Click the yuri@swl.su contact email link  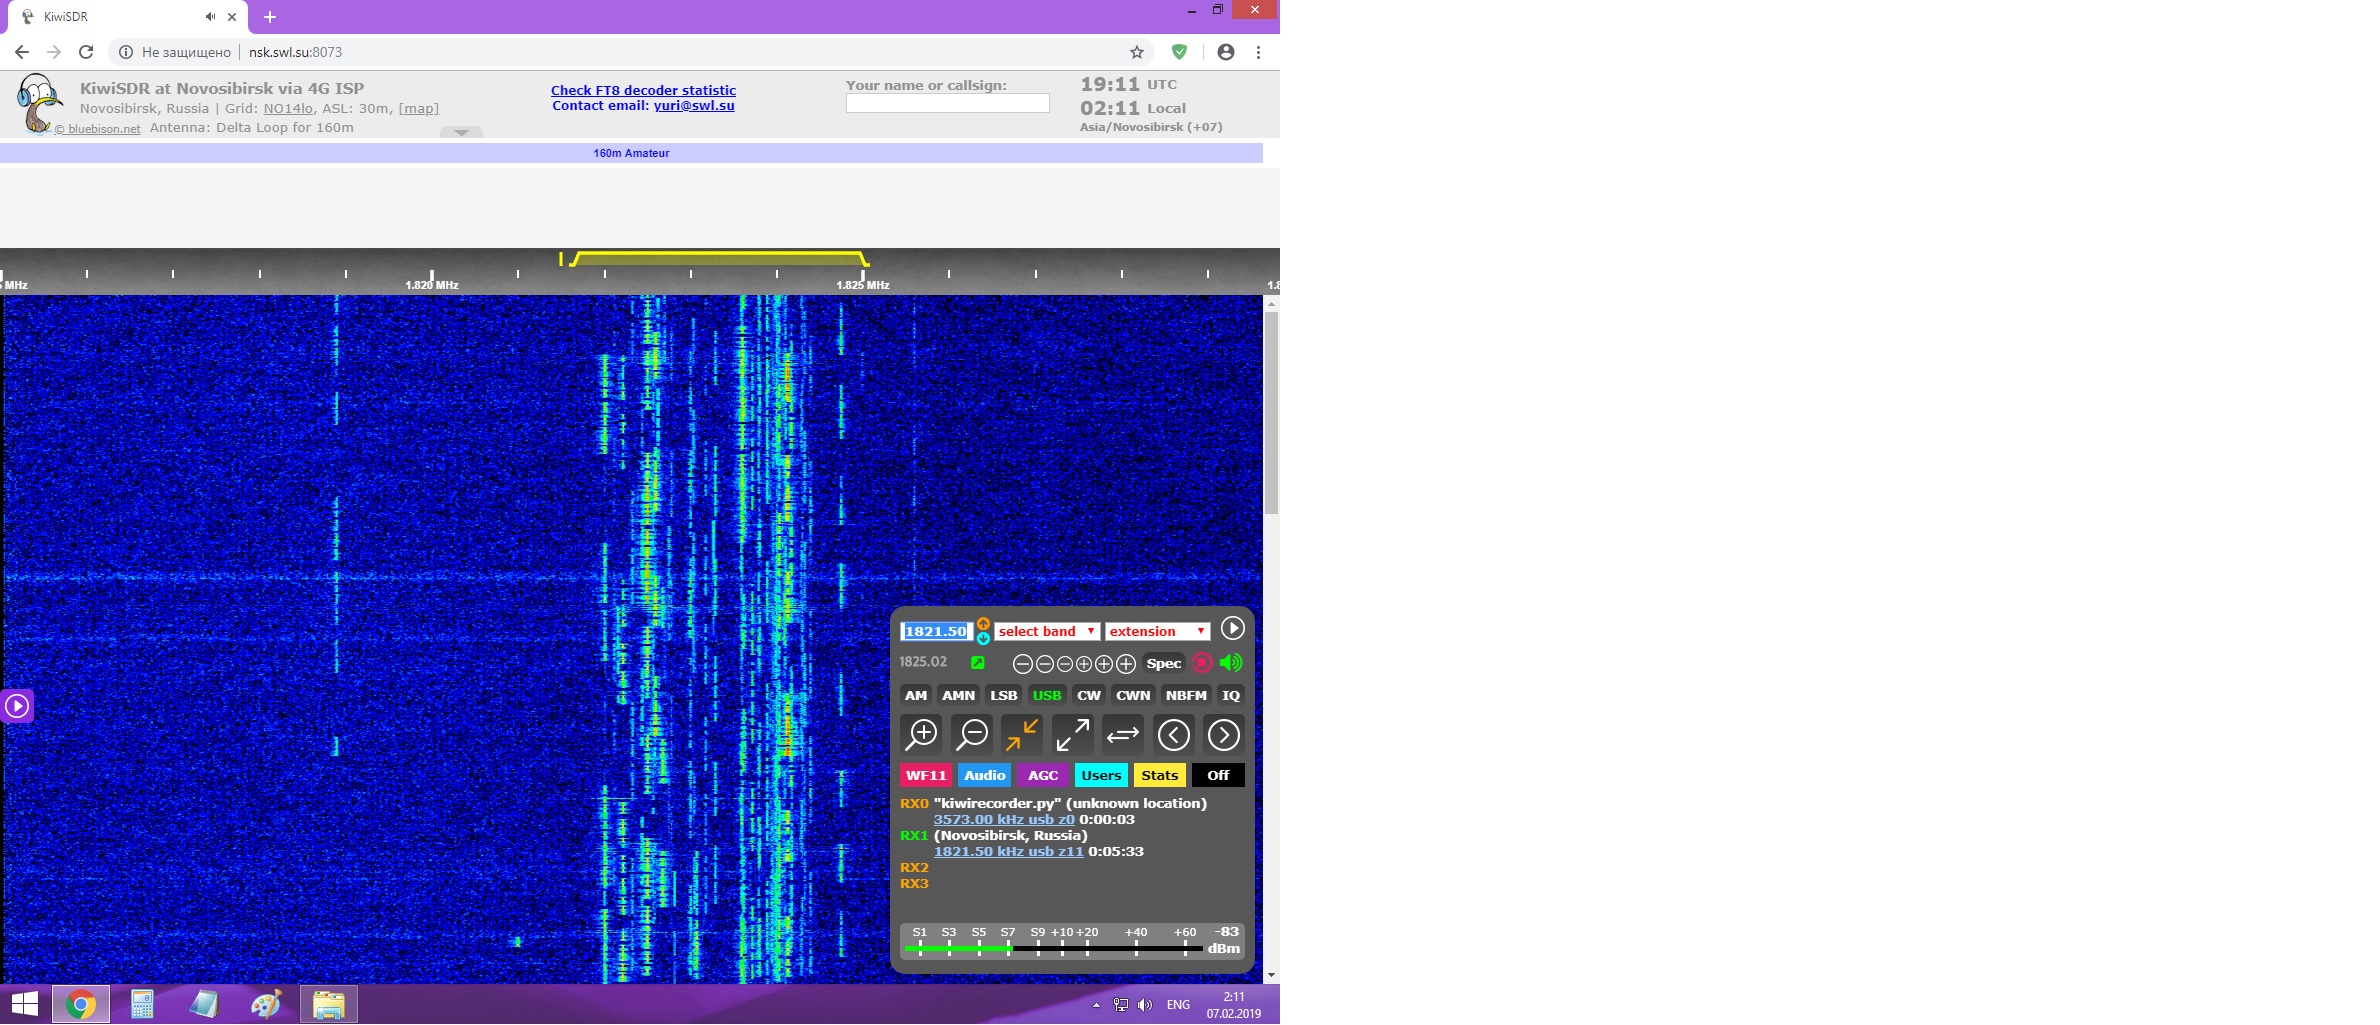pos(693,106)
